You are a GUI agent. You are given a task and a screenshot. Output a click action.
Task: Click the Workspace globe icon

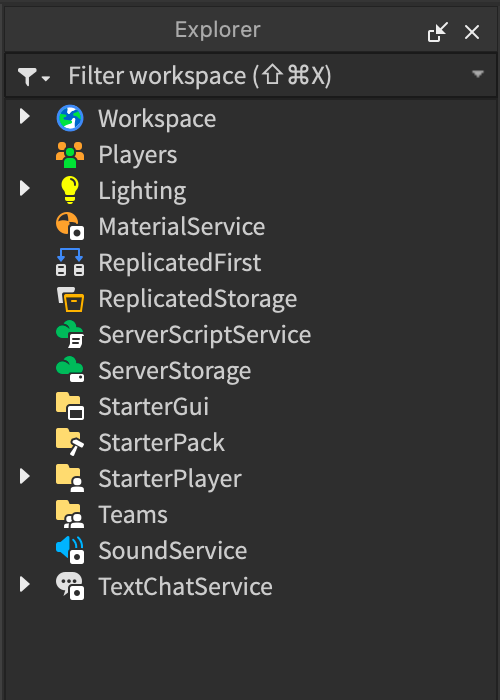point(70,118)
